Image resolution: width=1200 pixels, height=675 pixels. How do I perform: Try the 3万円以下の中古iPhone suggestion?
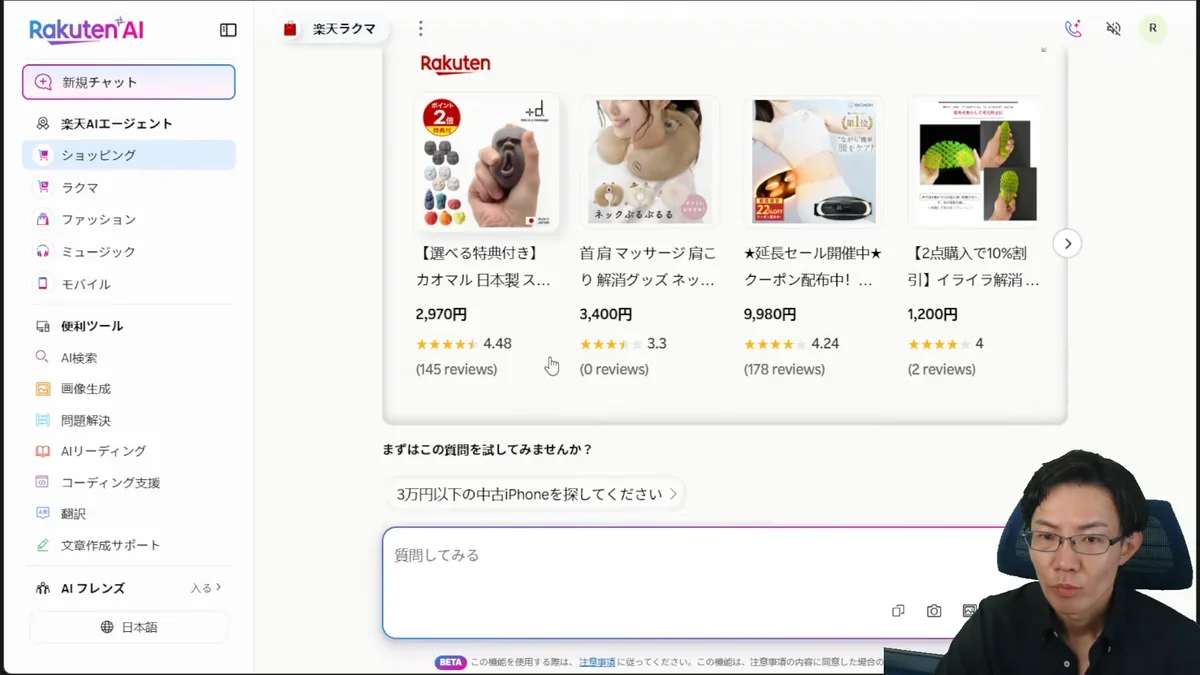[x=536, y=494]
